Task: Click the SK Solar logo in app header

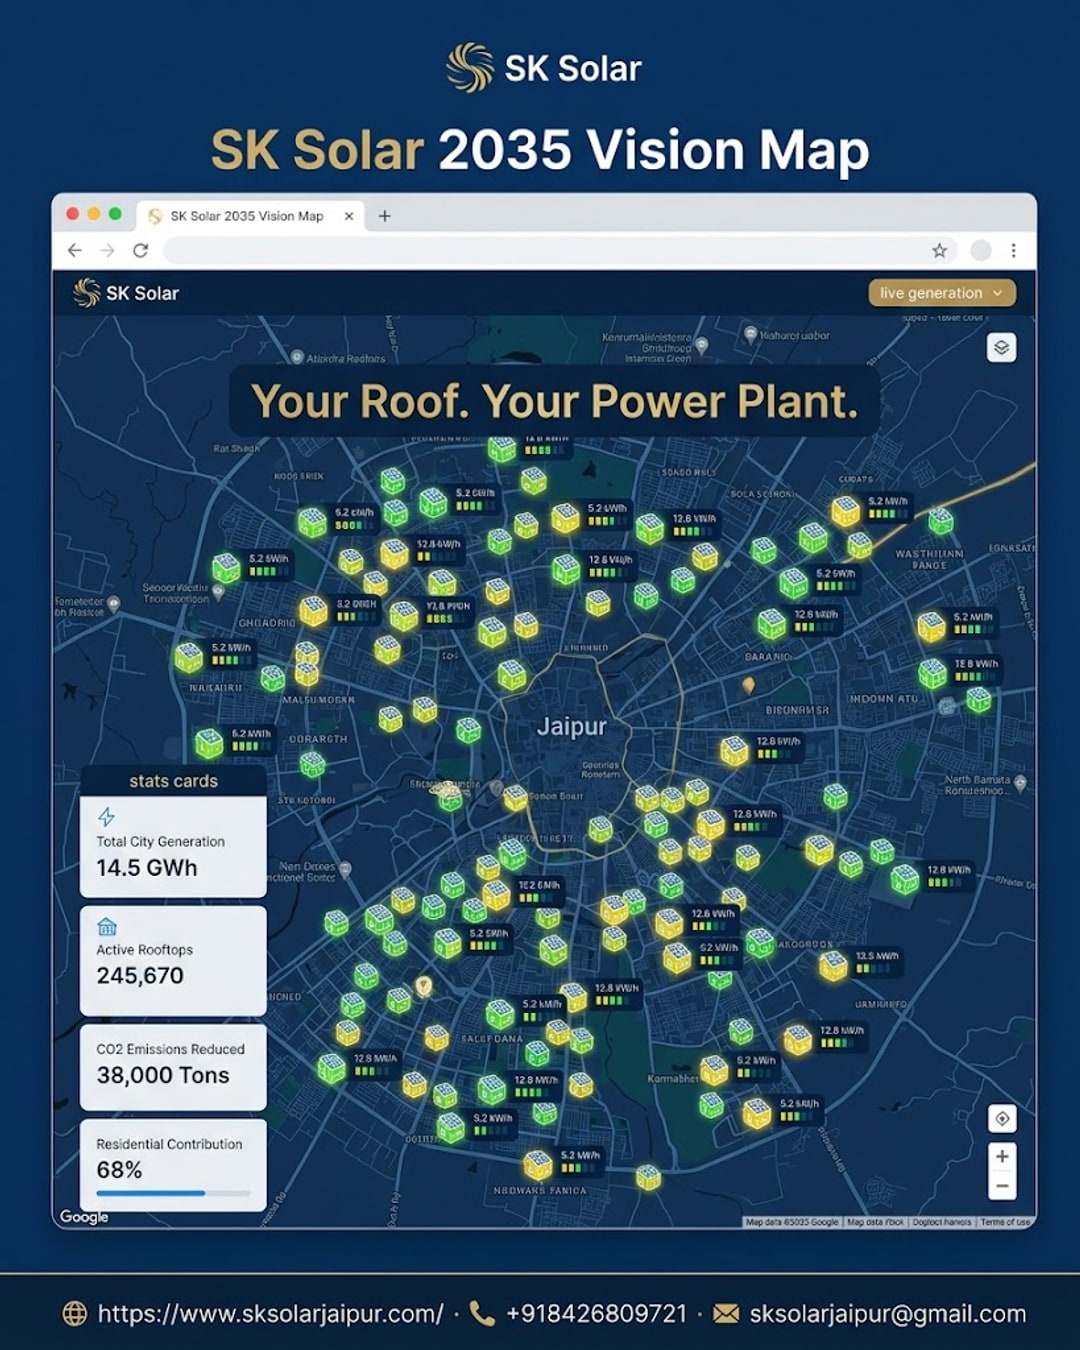Action: [x=126, y=293]
